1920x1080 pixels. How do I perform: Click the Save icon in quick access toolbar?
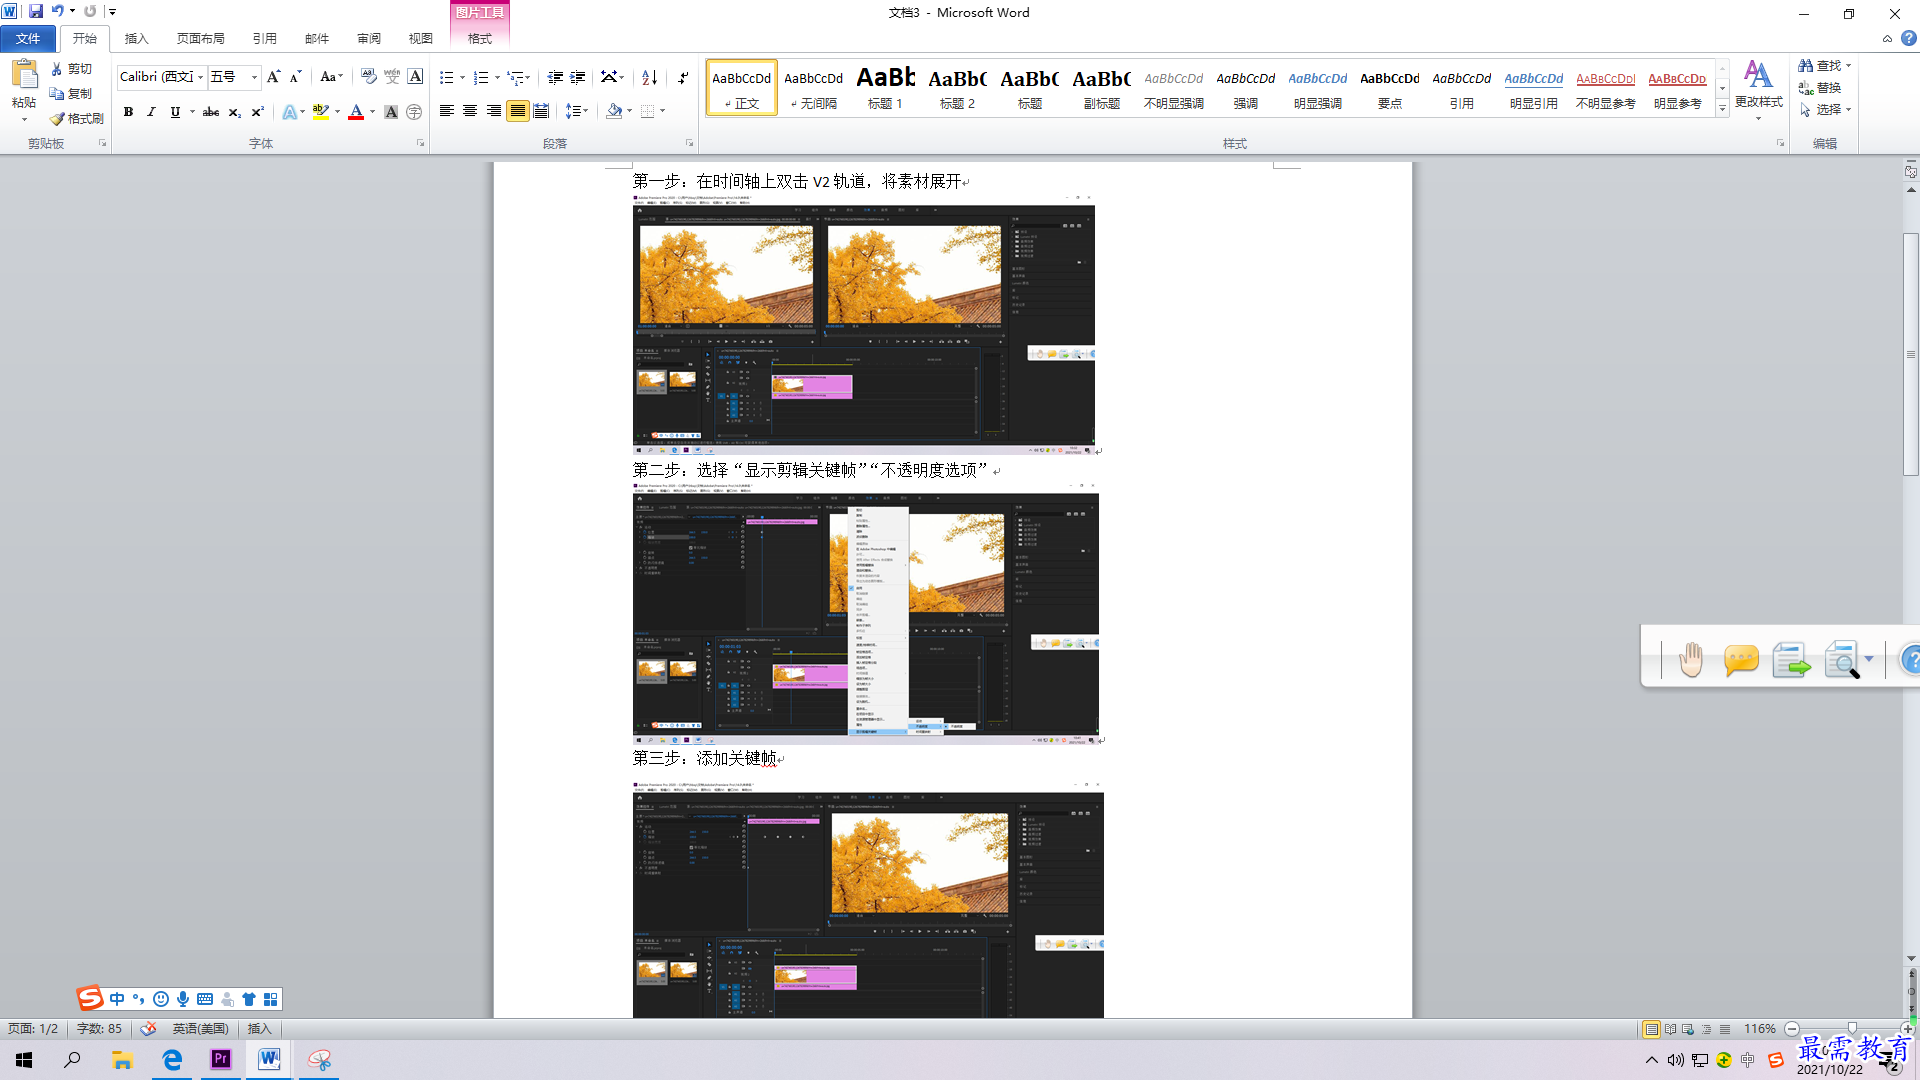point(36,11)
